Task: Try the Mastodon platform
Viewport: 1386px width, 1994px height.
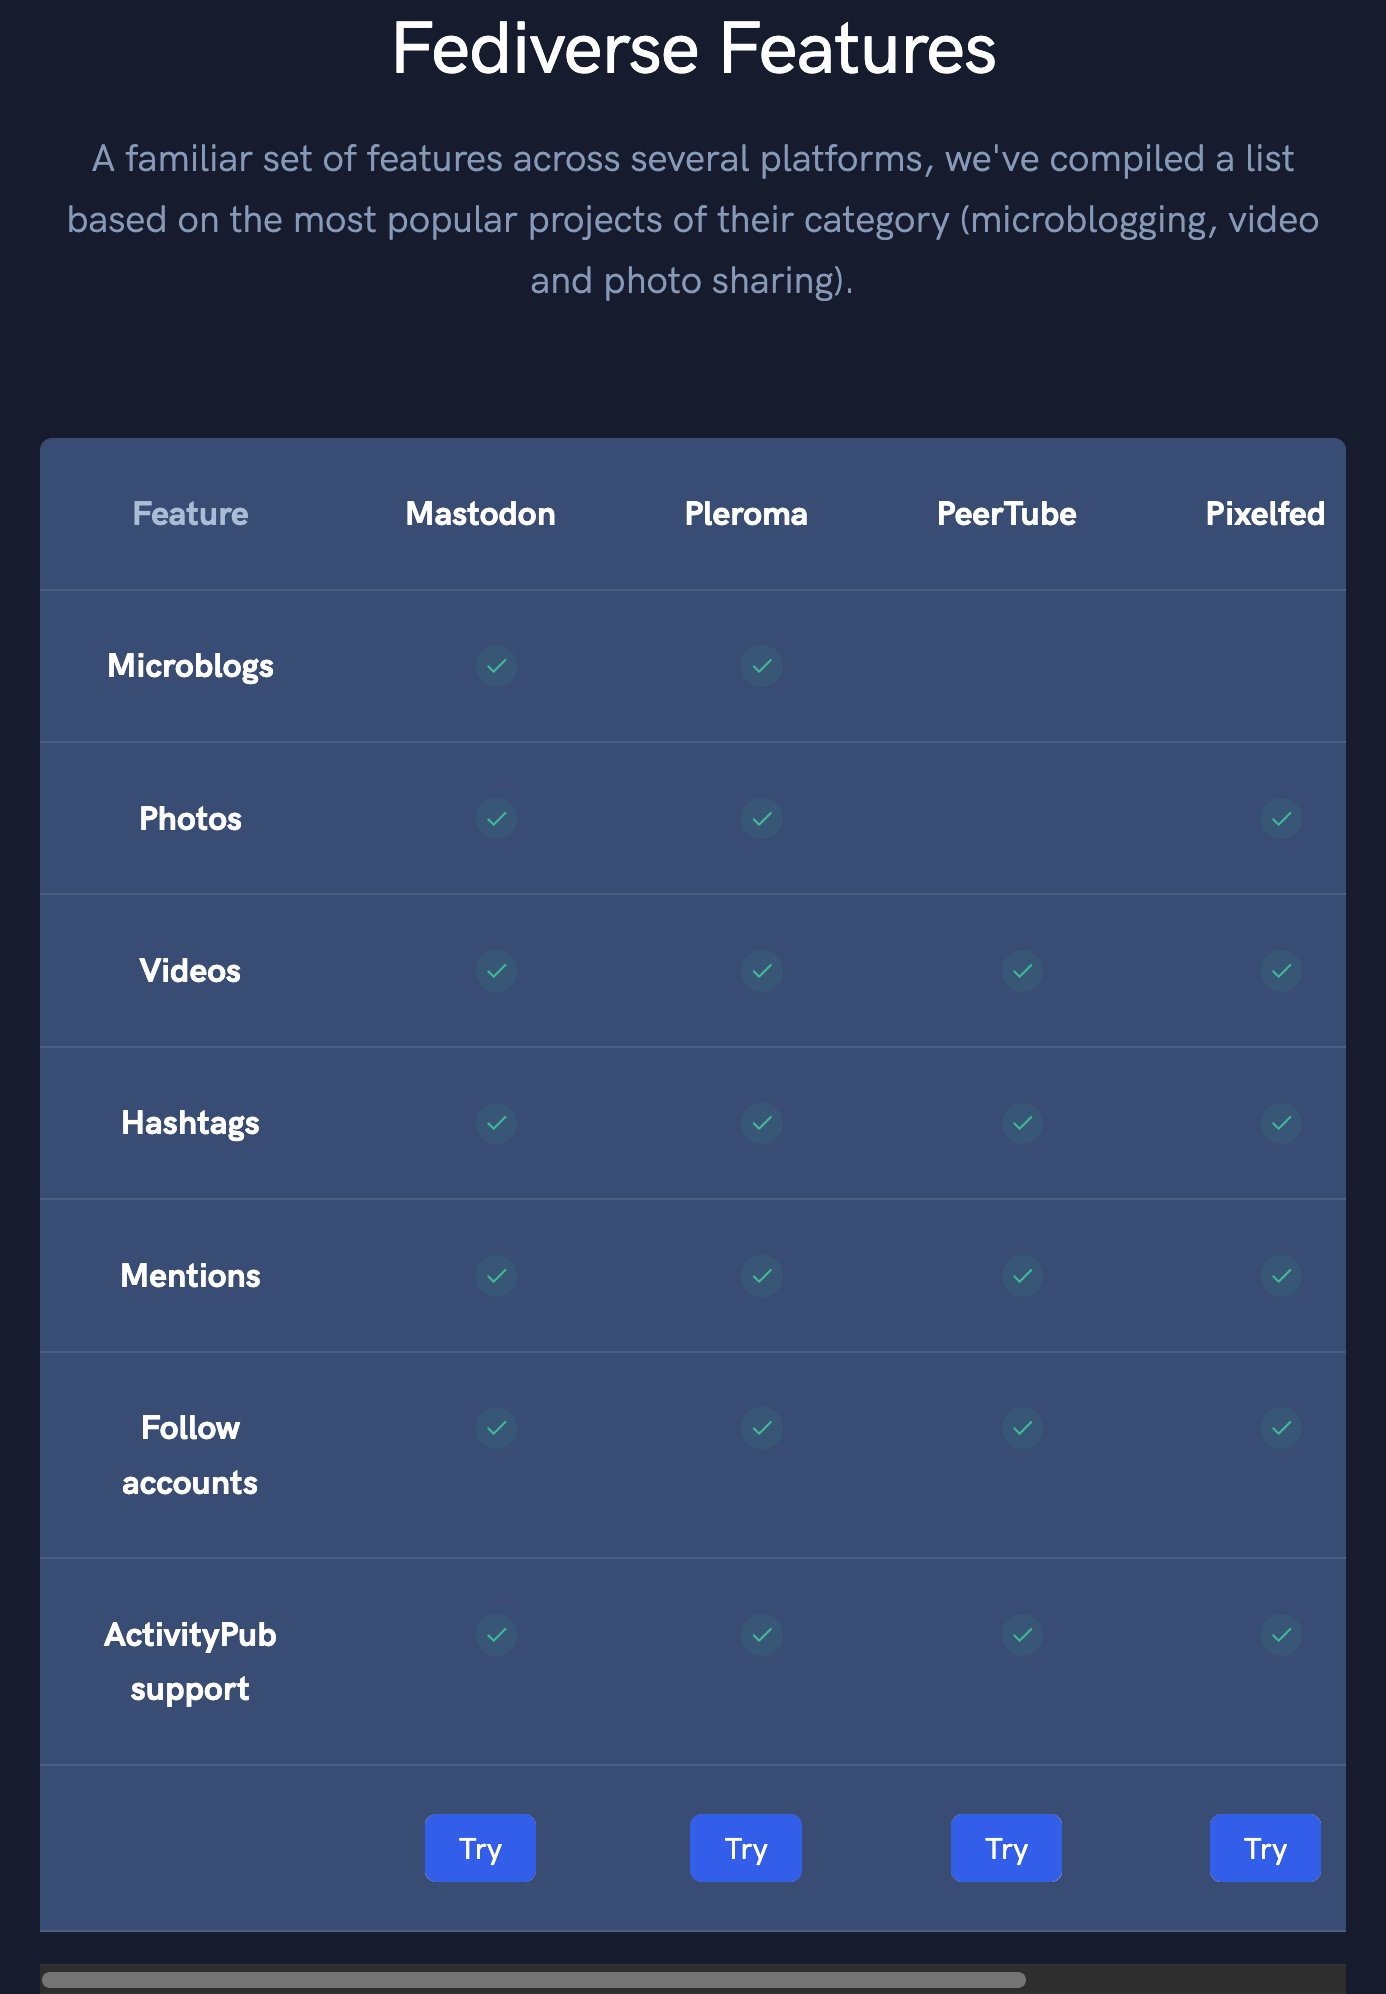Action: [x=480, y=1848]
